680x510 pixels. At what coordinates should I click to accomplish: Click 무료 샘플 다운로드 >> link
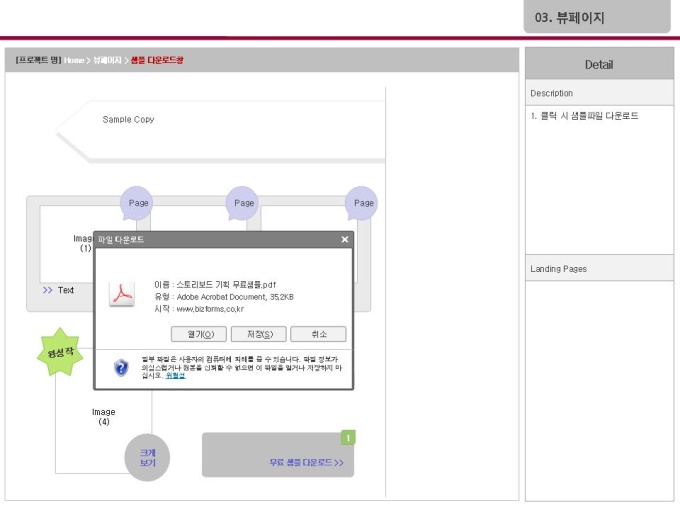(x=306, y=463)
